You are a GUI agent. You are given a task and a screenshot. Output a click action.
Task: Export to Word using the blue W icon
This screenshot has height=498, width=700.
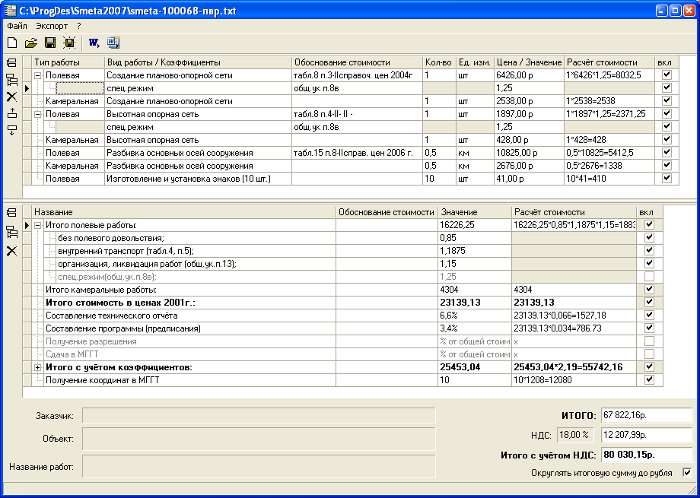[x=94, y=43]
